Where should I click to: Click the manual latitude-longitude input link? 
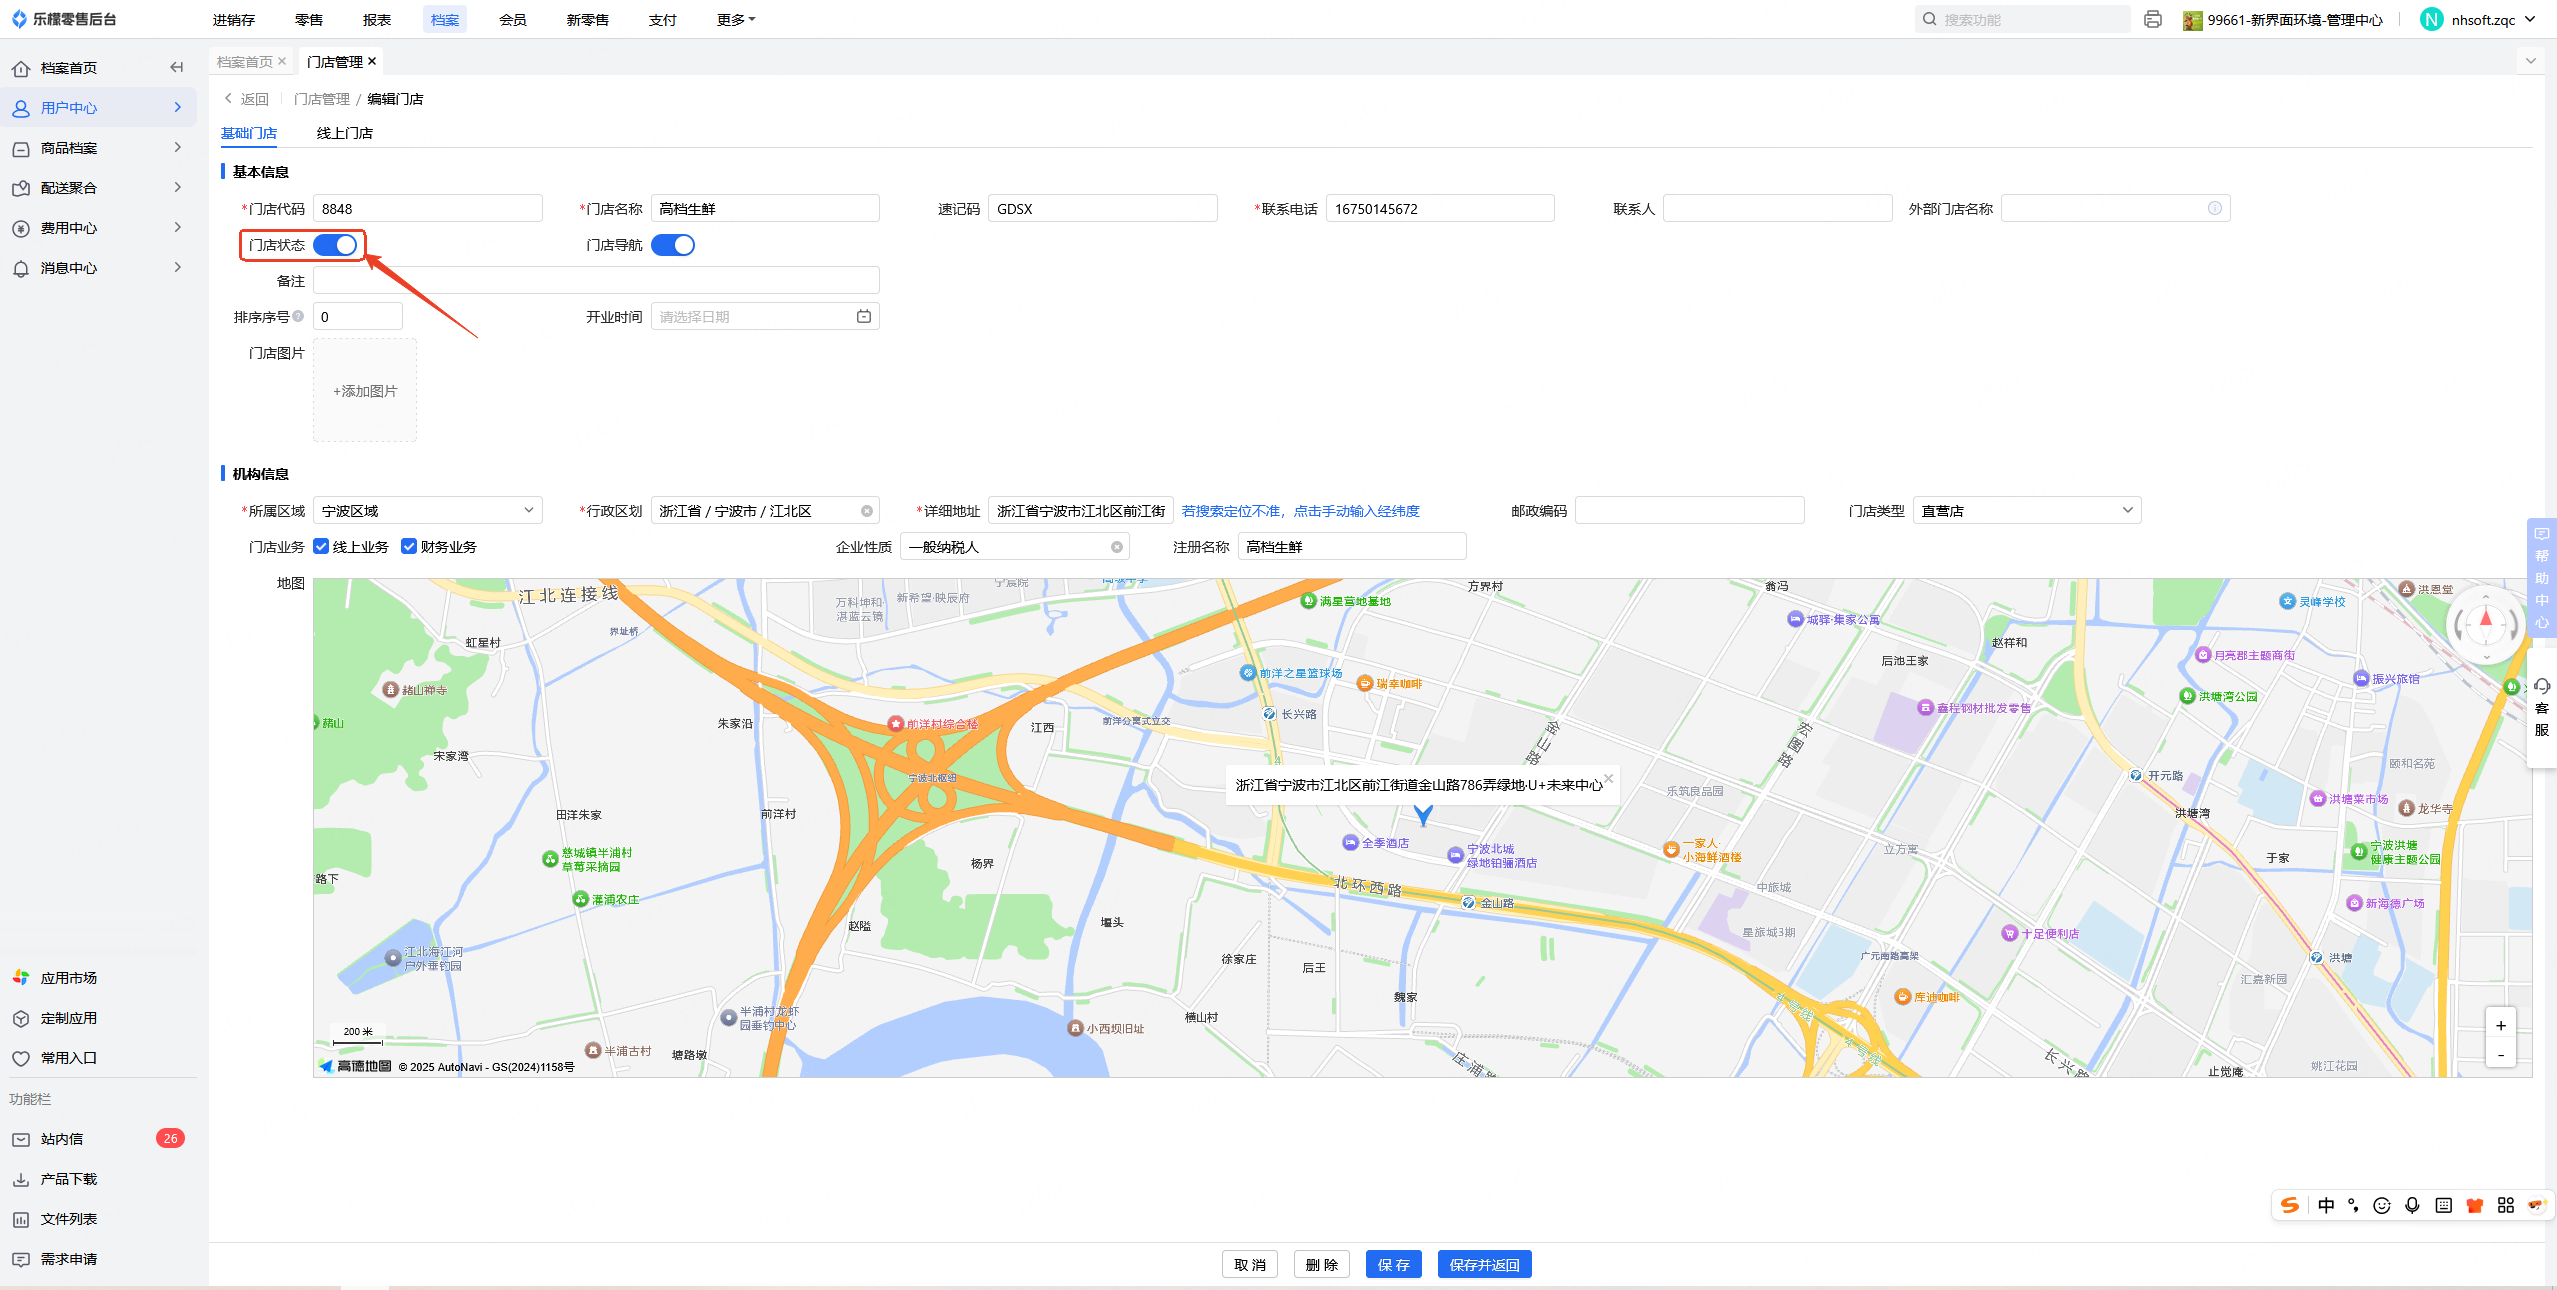coord(1300,511)
